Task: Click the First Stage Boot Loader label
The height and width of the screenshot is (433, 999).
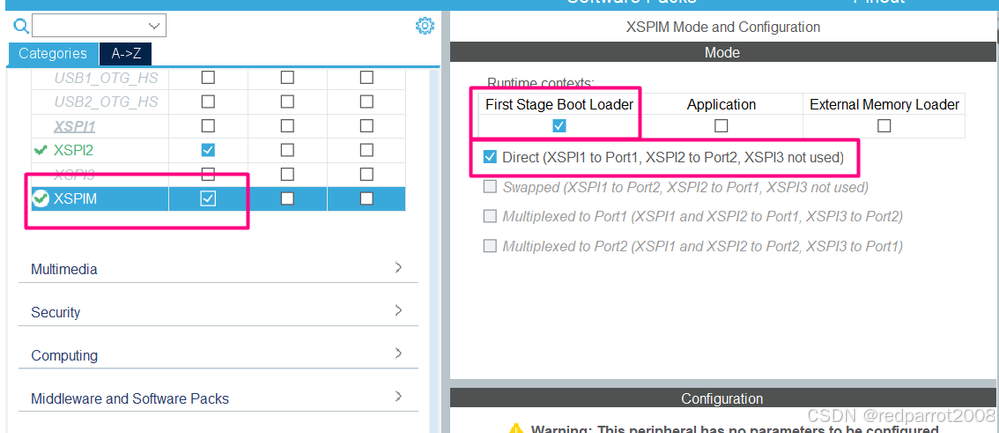Action: point(559,104)
